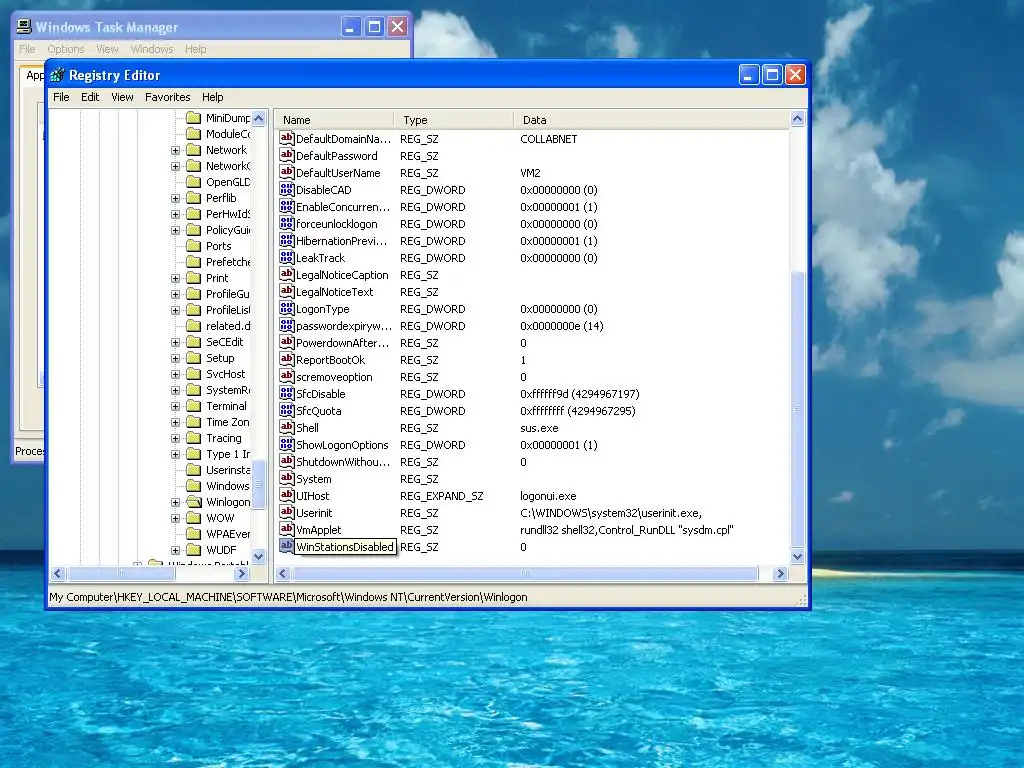Screen dimensions: 1024x768
Task: Open the Edit menu in Registry Editor
Action: [90, 97]
